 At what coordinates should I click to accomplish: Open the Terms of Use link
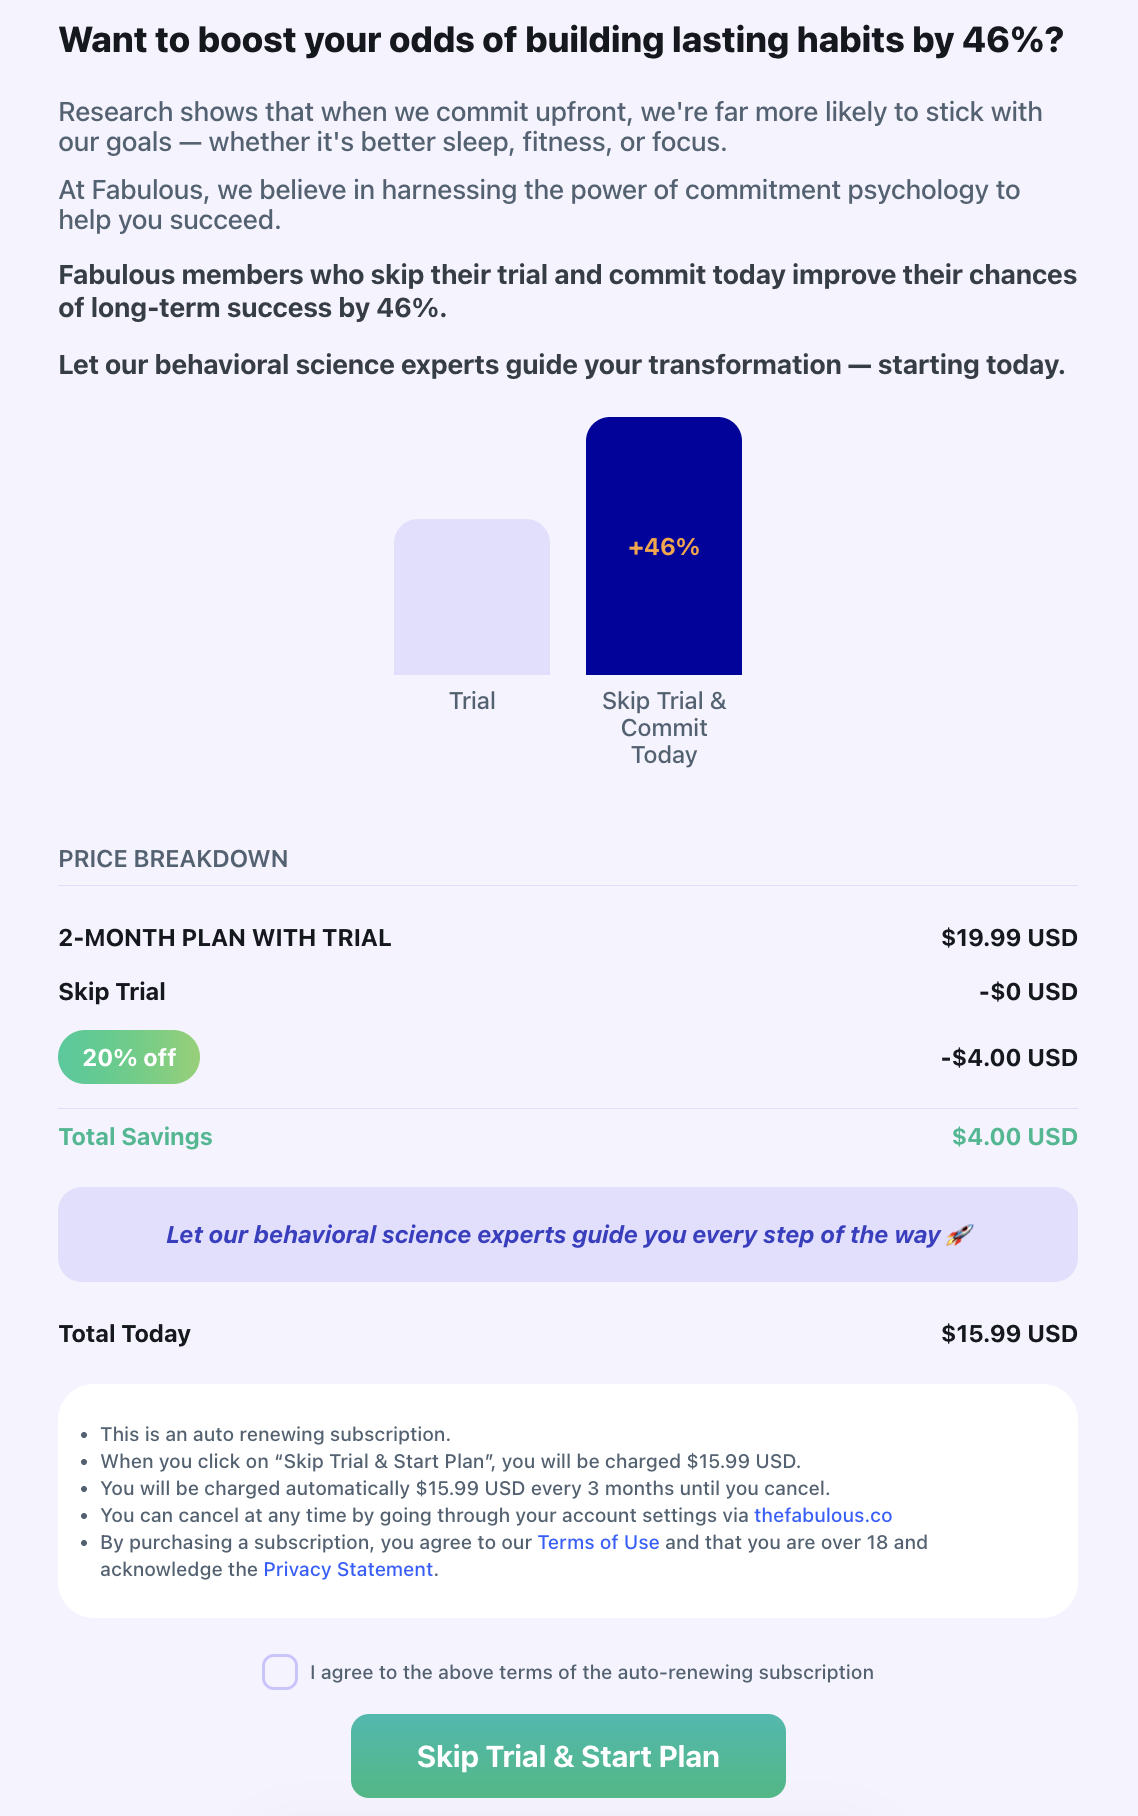click(598, 1542)
